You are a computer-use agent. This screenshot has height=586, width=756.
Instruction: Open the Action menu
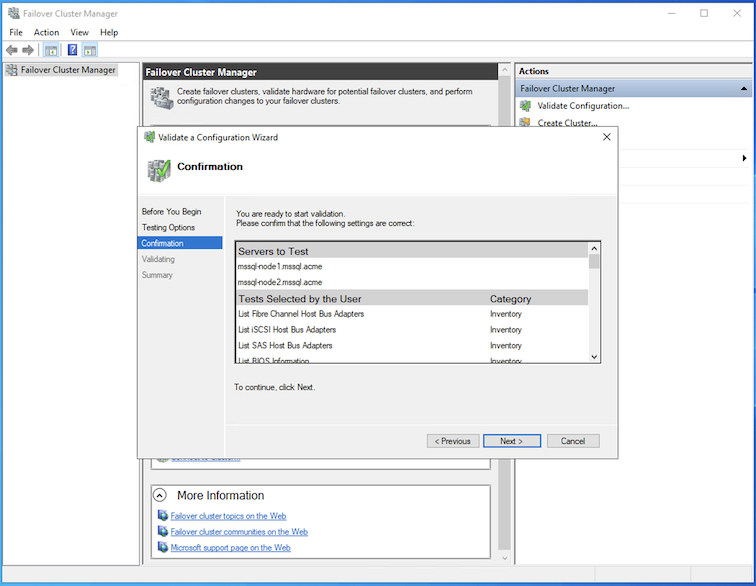(x=46, y=32)
